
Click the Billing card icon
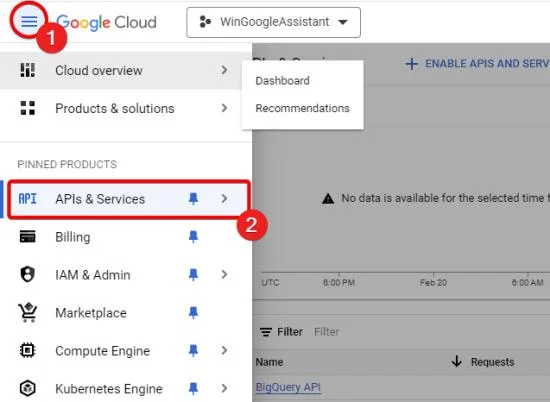click(27, 237)
